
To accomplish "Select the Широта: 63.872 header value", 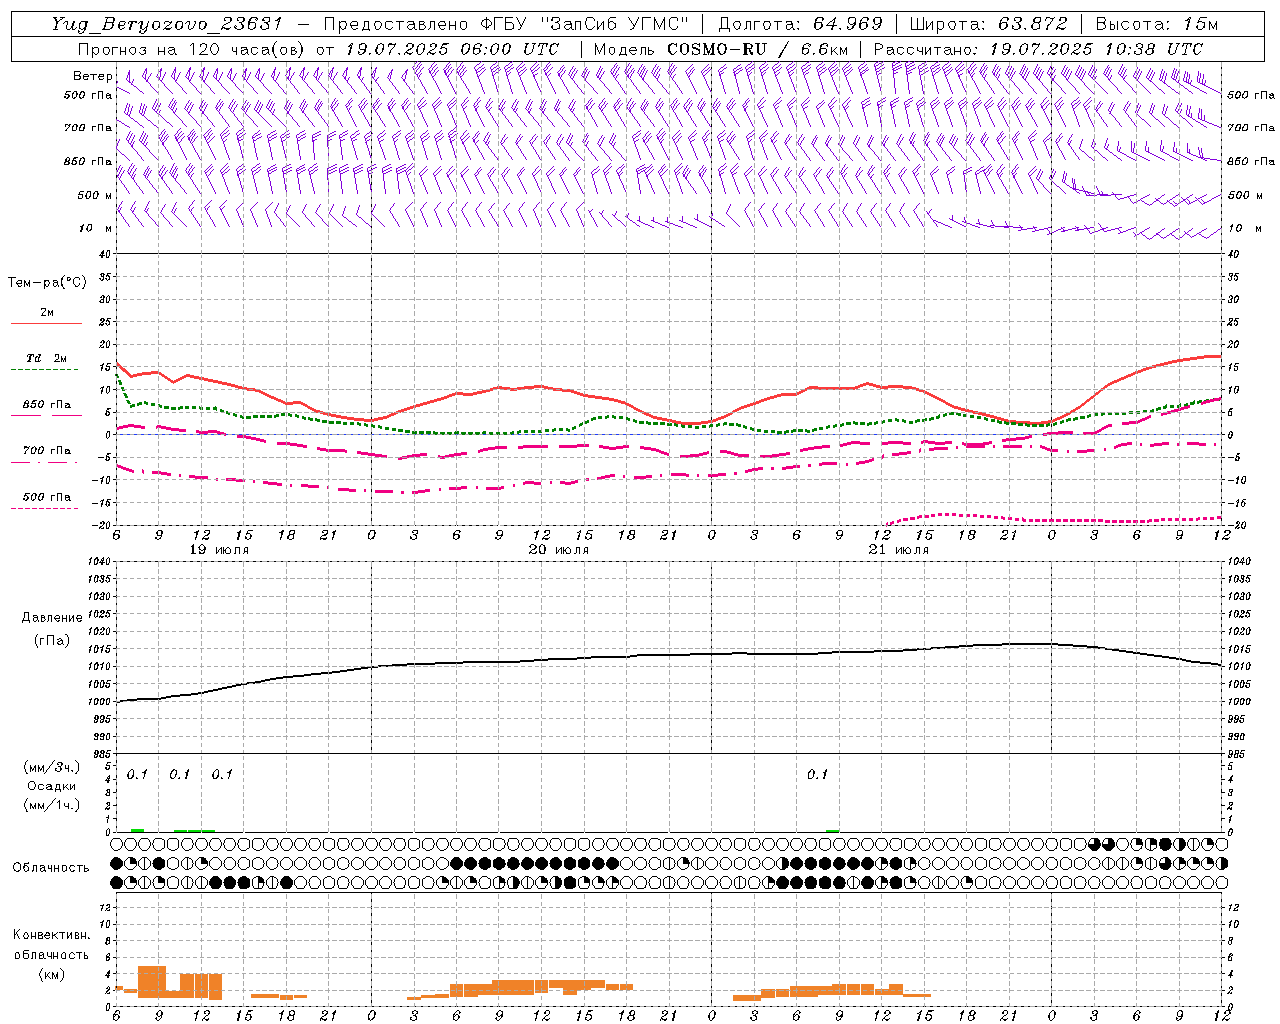I will coord(988,24).
